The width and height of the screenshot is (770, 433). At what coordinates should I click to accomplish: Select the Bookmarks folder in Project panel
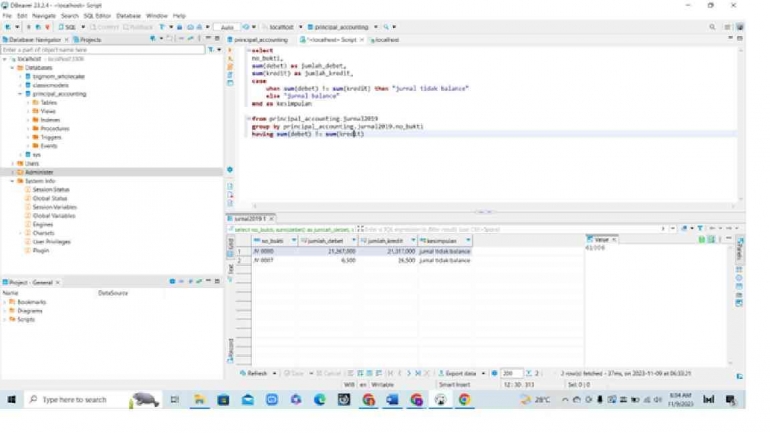click(x=31, y=302)
